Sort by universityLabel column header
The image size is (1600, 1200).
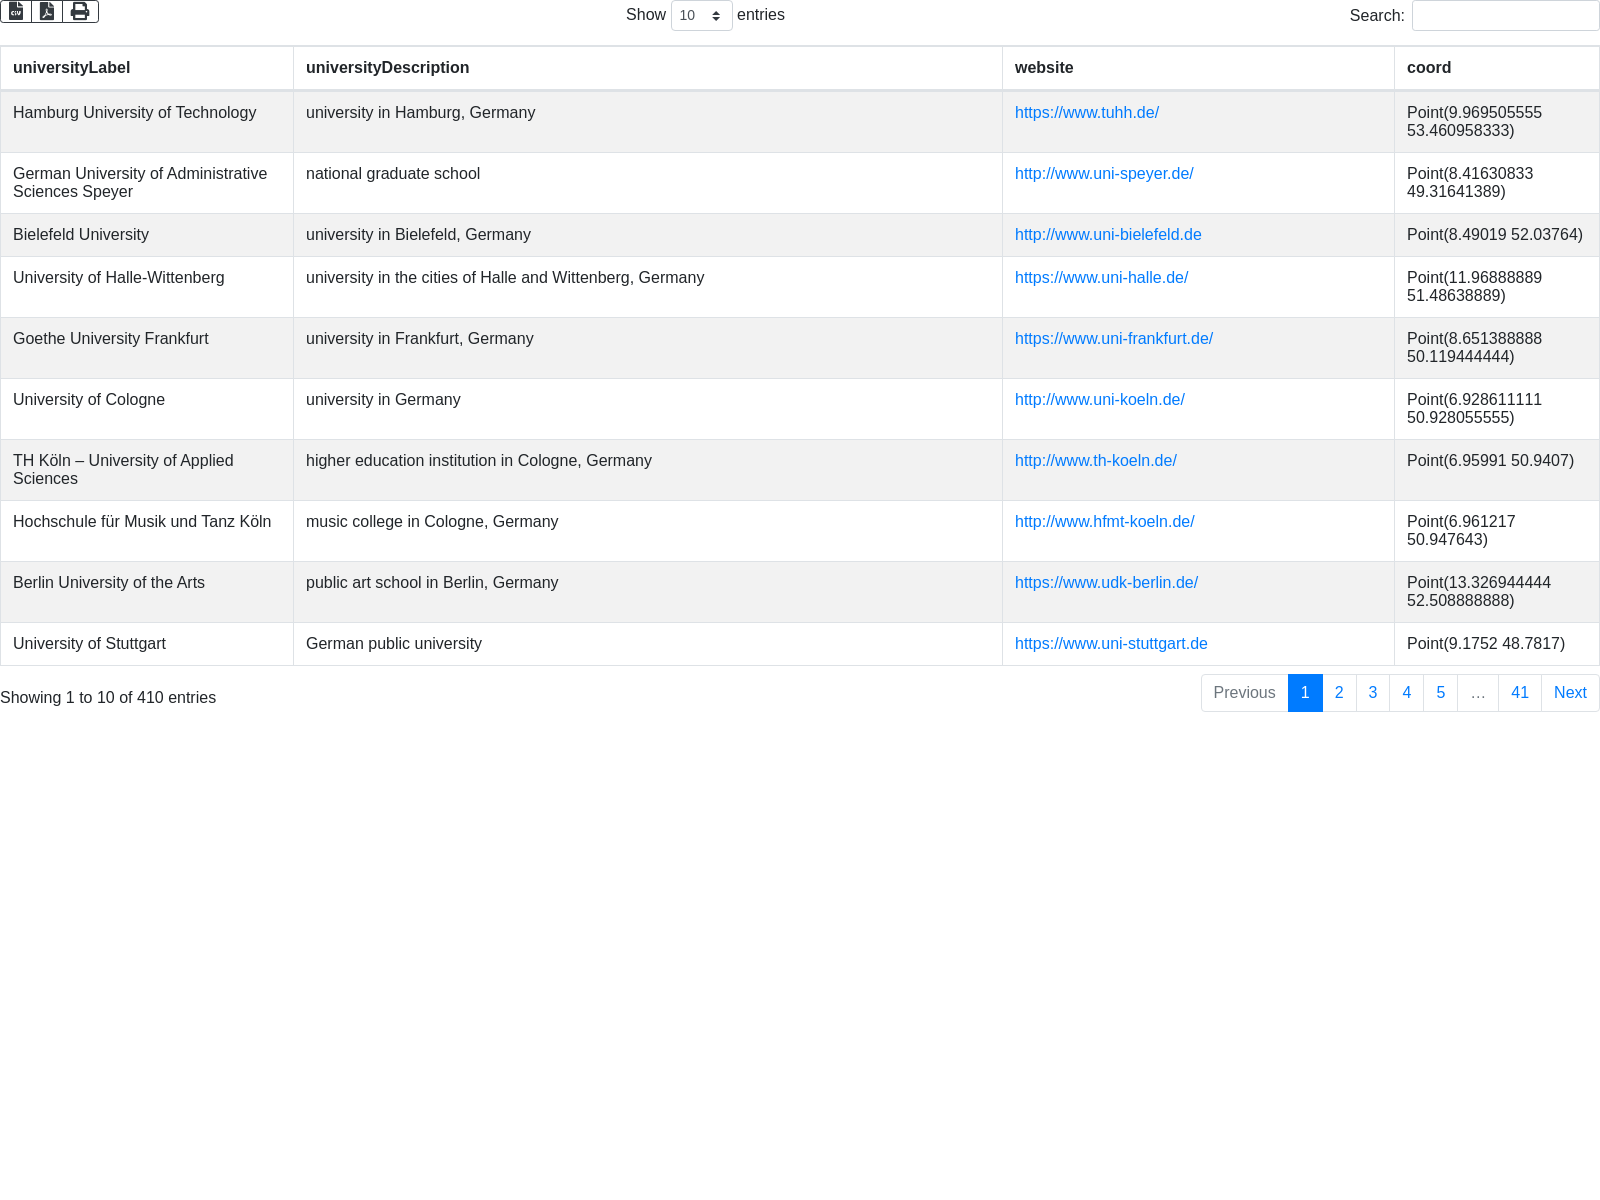pyautogui.click(x=72, y=68)
